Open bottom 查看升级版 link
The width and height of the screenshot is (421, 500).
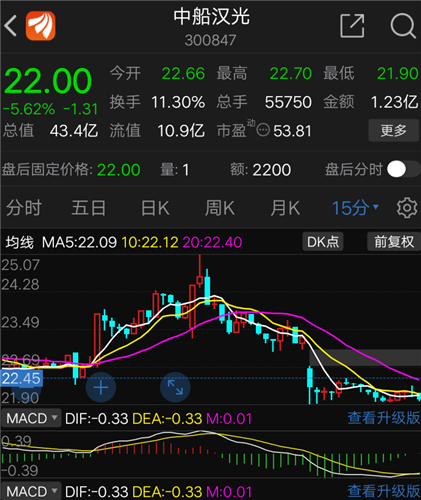coord(384,491)
